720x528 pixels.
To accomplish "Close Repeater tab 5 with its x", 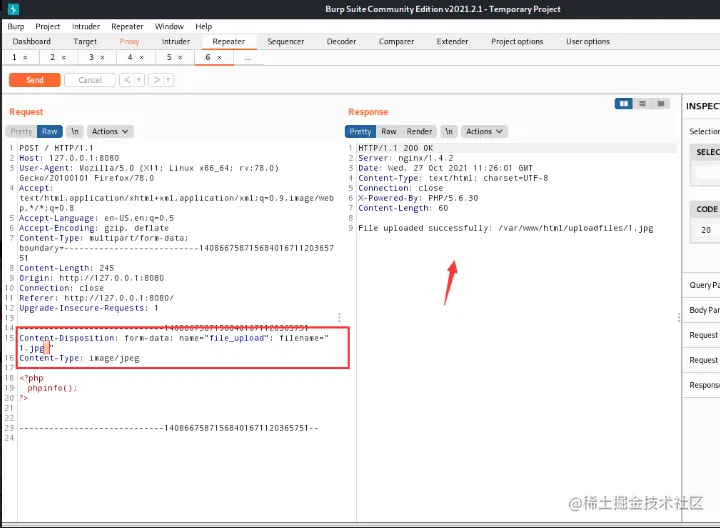I will click(x=180, y=57).
